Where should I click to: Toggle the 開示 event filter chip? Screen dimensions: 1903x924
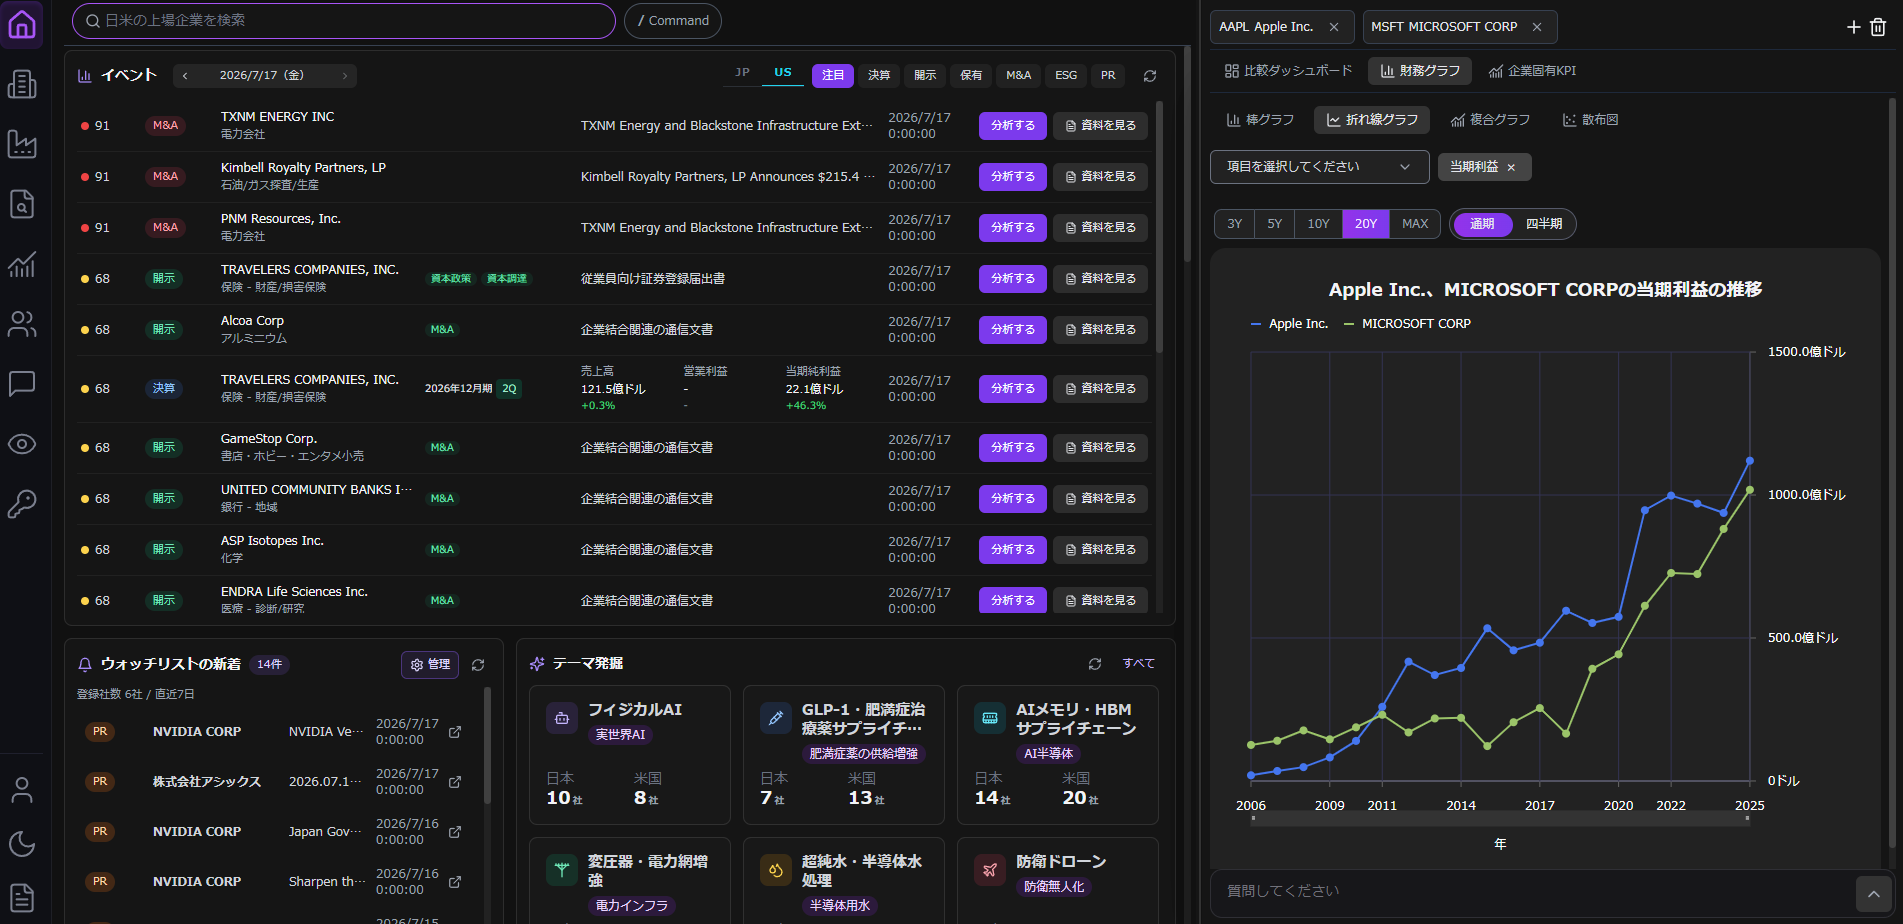(x=925, y=76)
